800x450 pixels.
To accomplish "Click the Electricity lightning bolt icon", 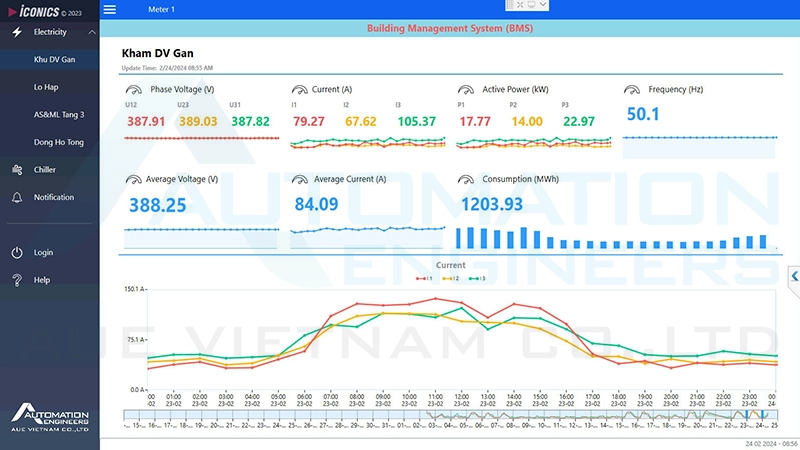I will [x=17, y=32].
